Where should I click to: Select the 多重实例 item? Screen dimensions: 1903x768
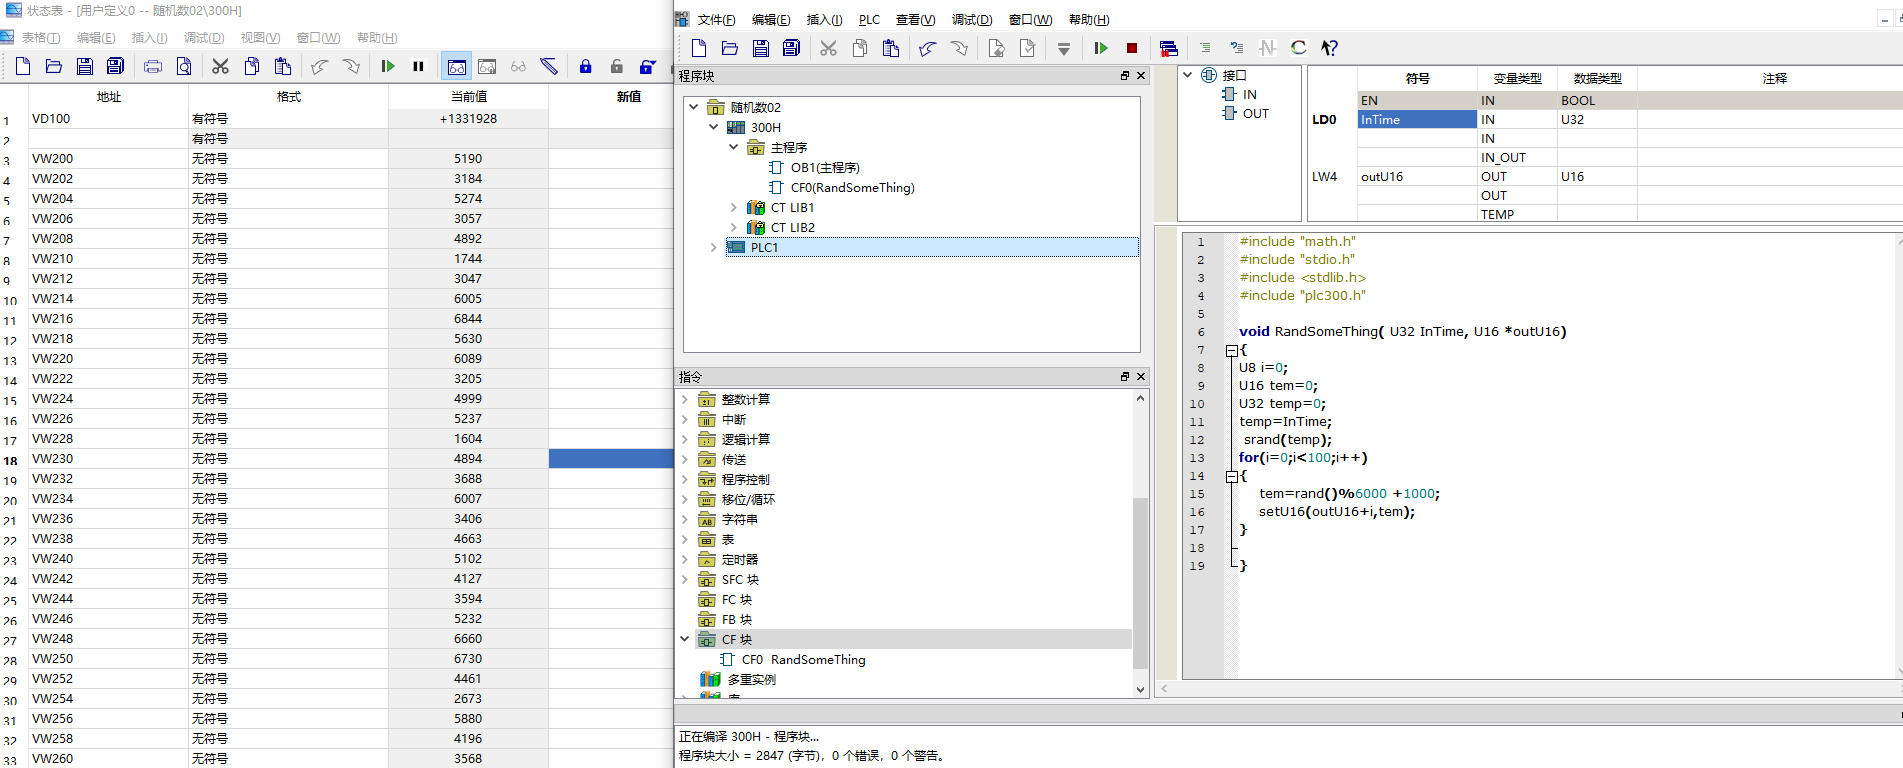click(751, 680)
